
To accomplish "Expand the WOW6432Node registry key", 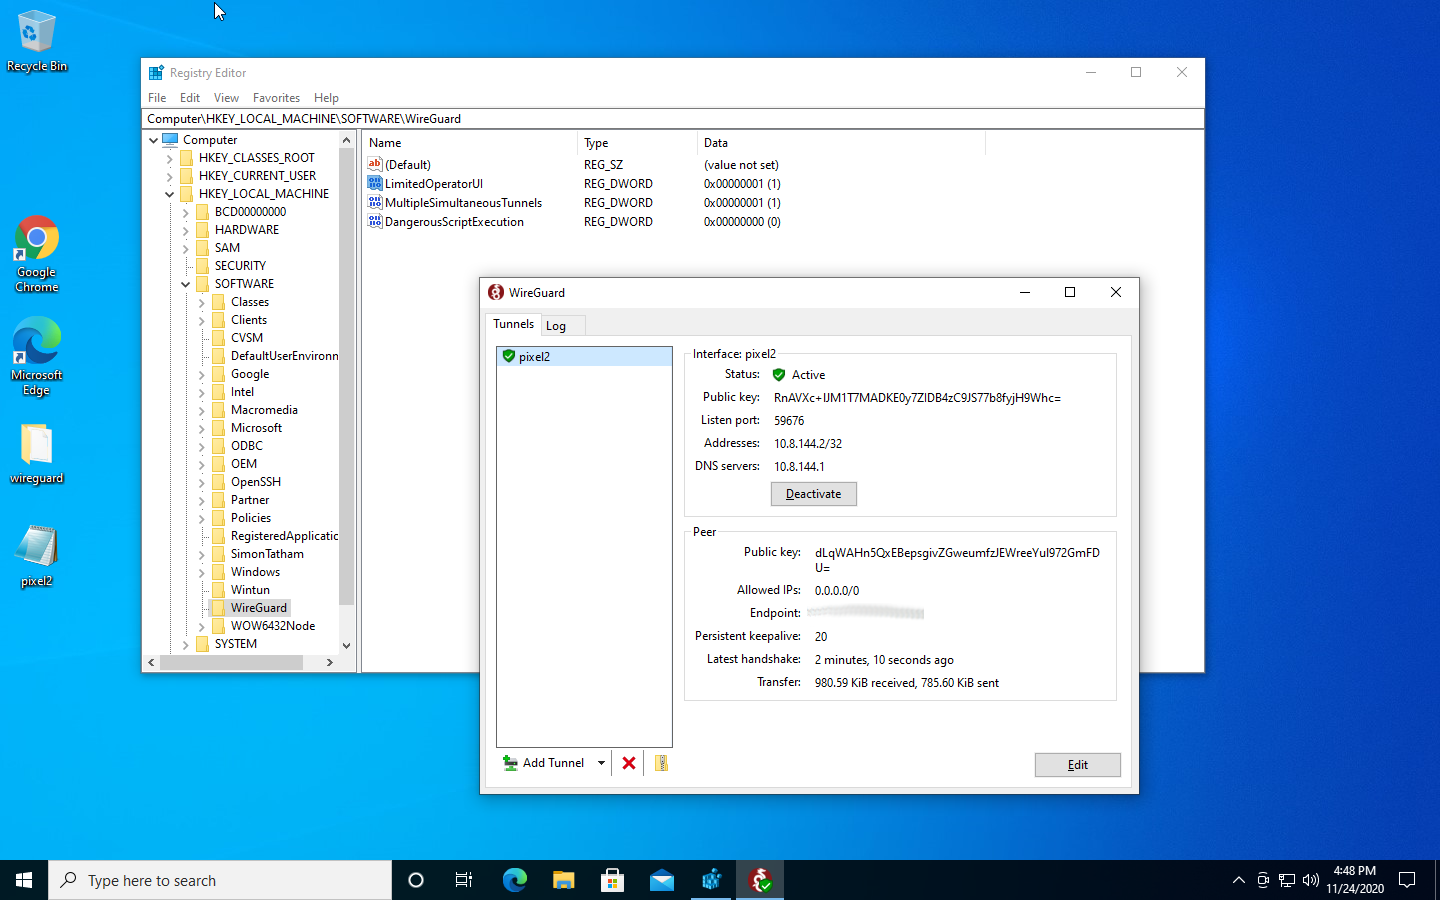I will (201, 625).
